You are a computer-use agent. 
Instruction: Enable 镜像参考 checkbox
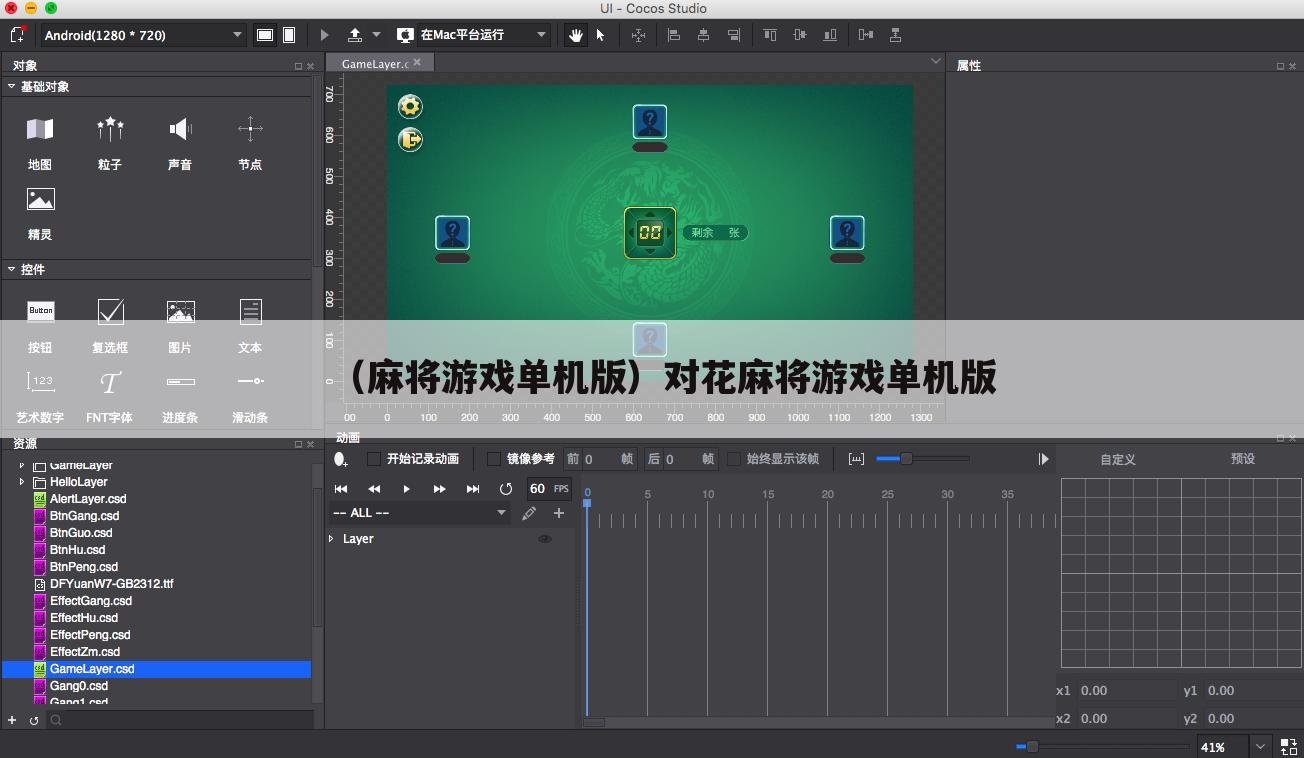pos(494,459)
